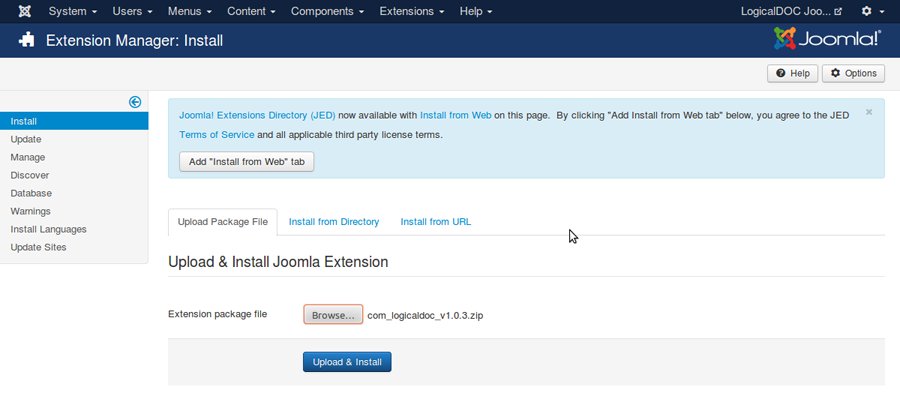Open the Terms of Service link

point(216,135)
